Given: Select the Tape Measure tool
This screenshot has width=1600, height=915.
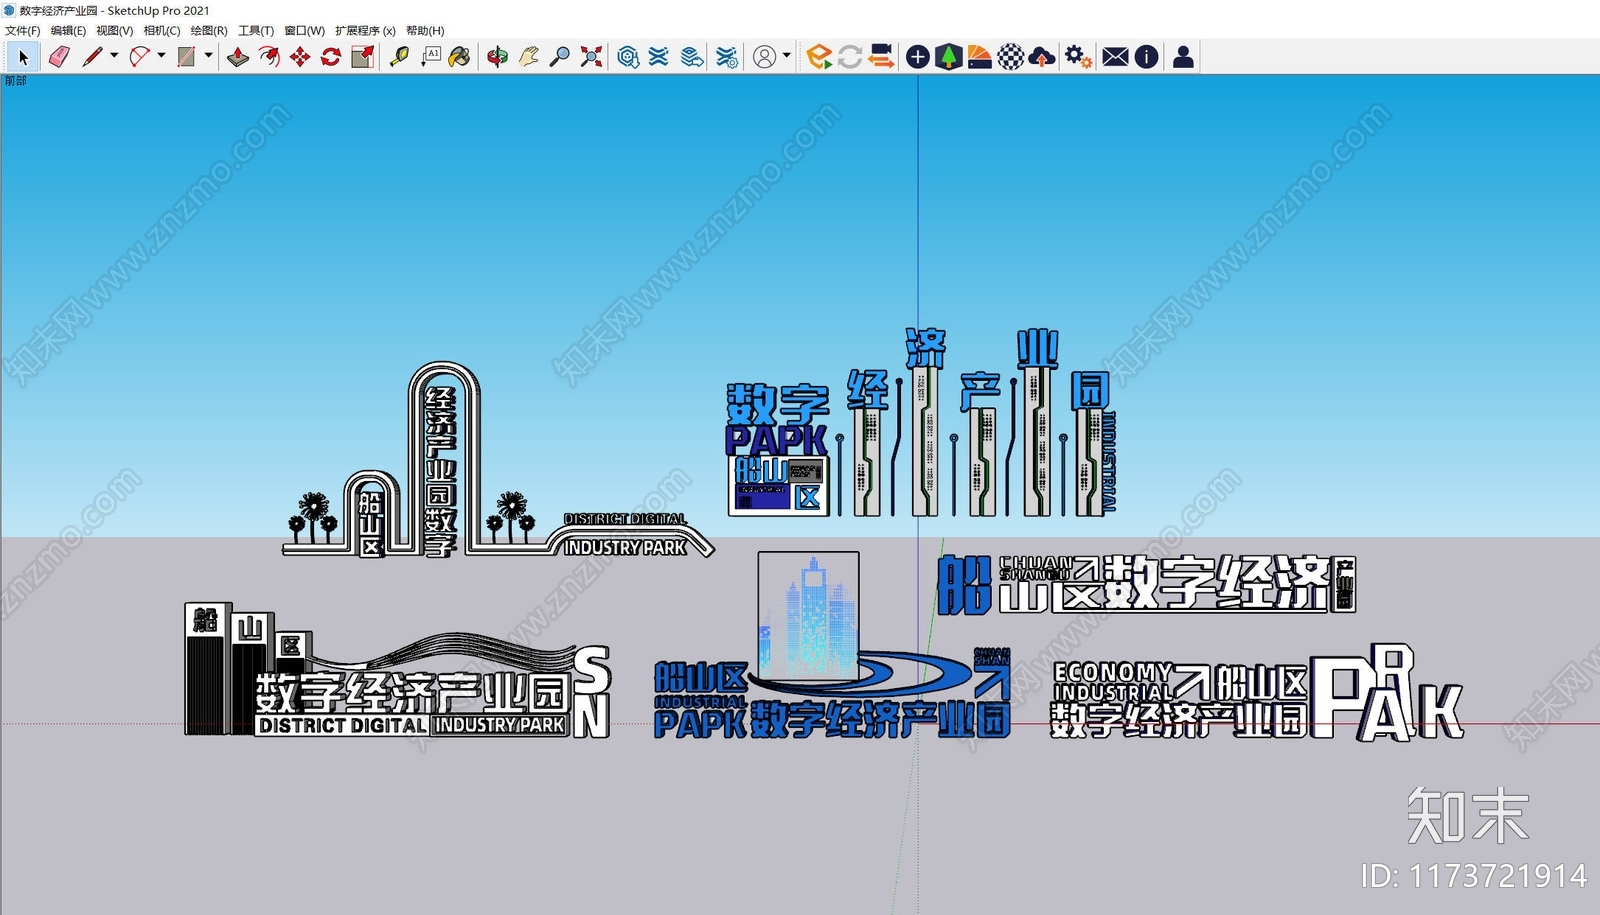Looking at the screenshot, I should tap(399, 57).
